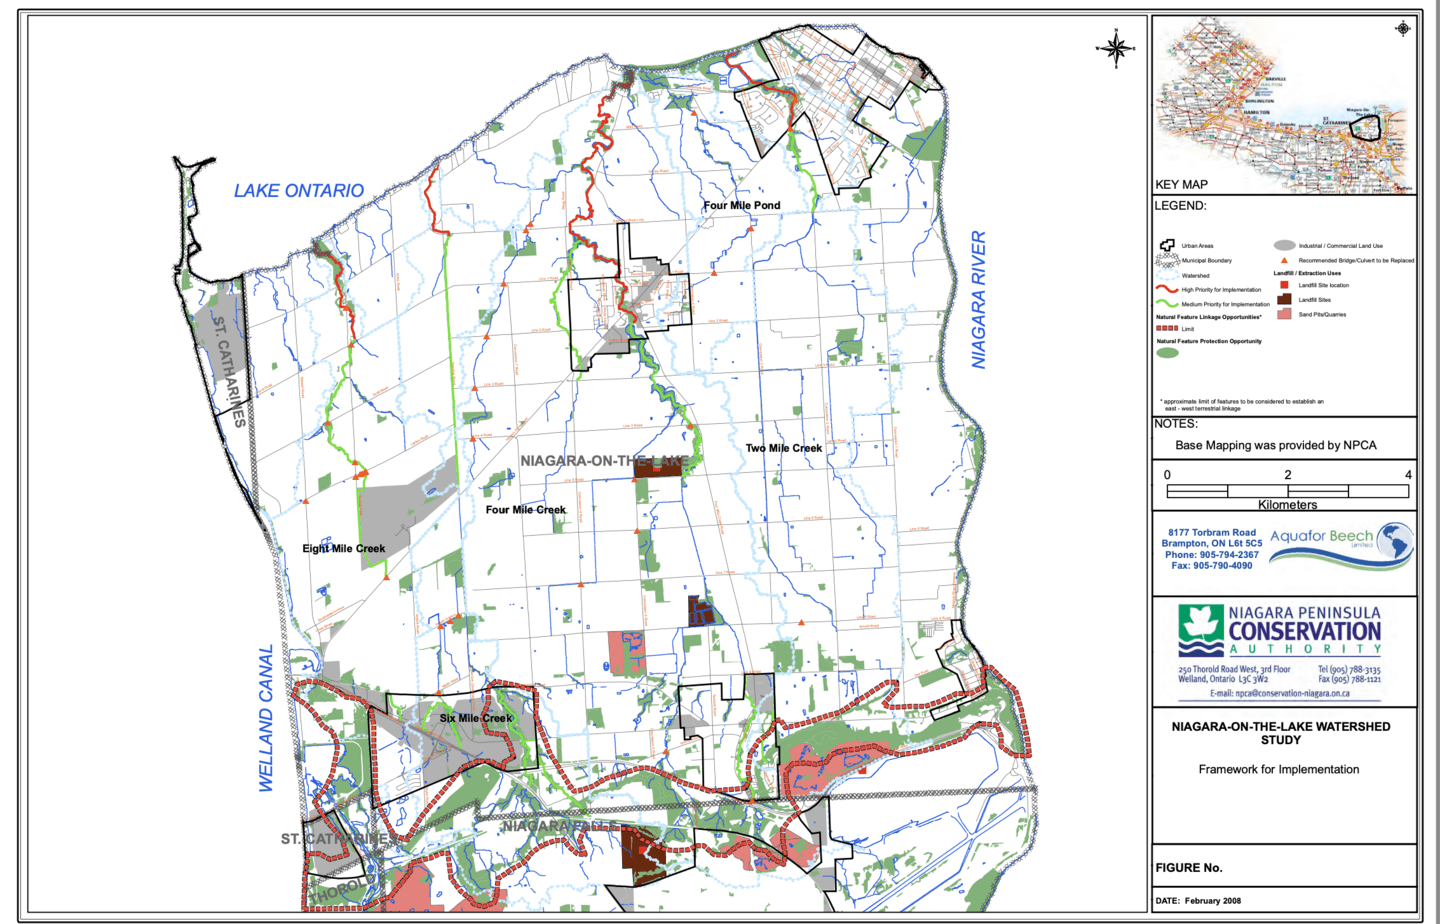Screen dimensions: 1440x924
Task: Click the green Medium Priority line symbol
Action: pyautogui.click(x=1167, y=303)
